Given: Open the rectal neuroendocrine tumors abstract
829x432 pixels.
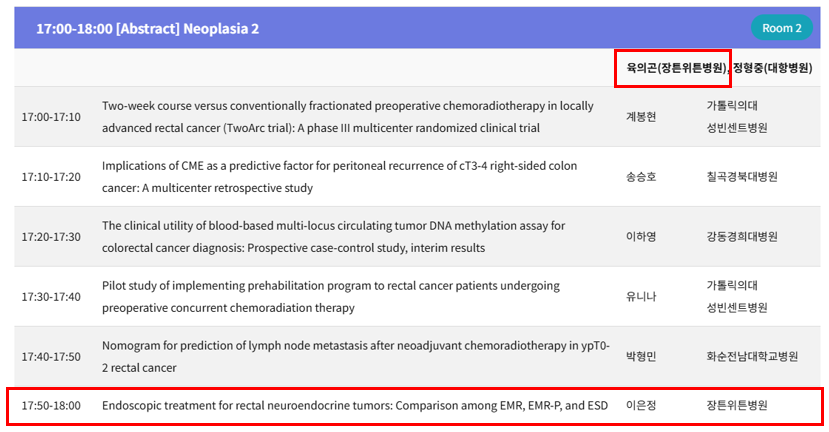Looking at the screenshot, I should (355, 406).
